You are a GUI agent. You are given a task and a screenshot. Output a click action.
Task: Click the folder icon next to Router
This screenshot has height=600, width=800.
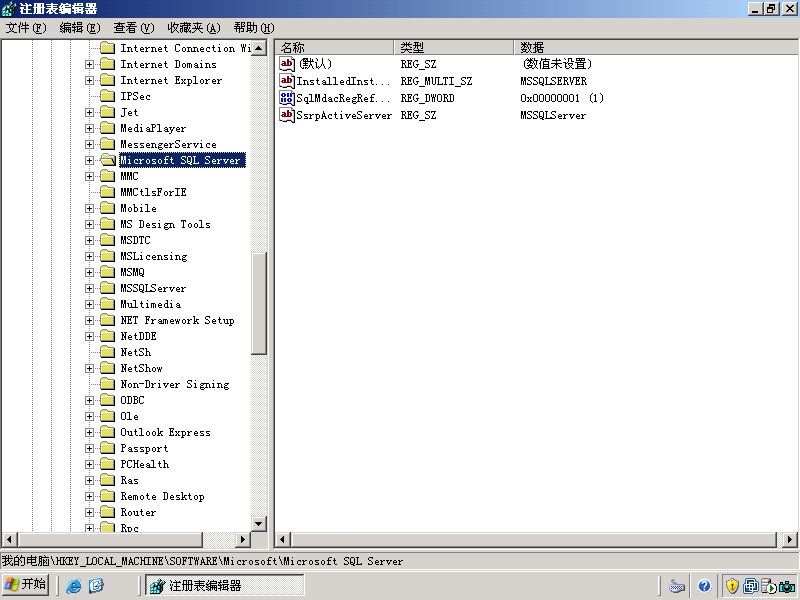[108, 512]
